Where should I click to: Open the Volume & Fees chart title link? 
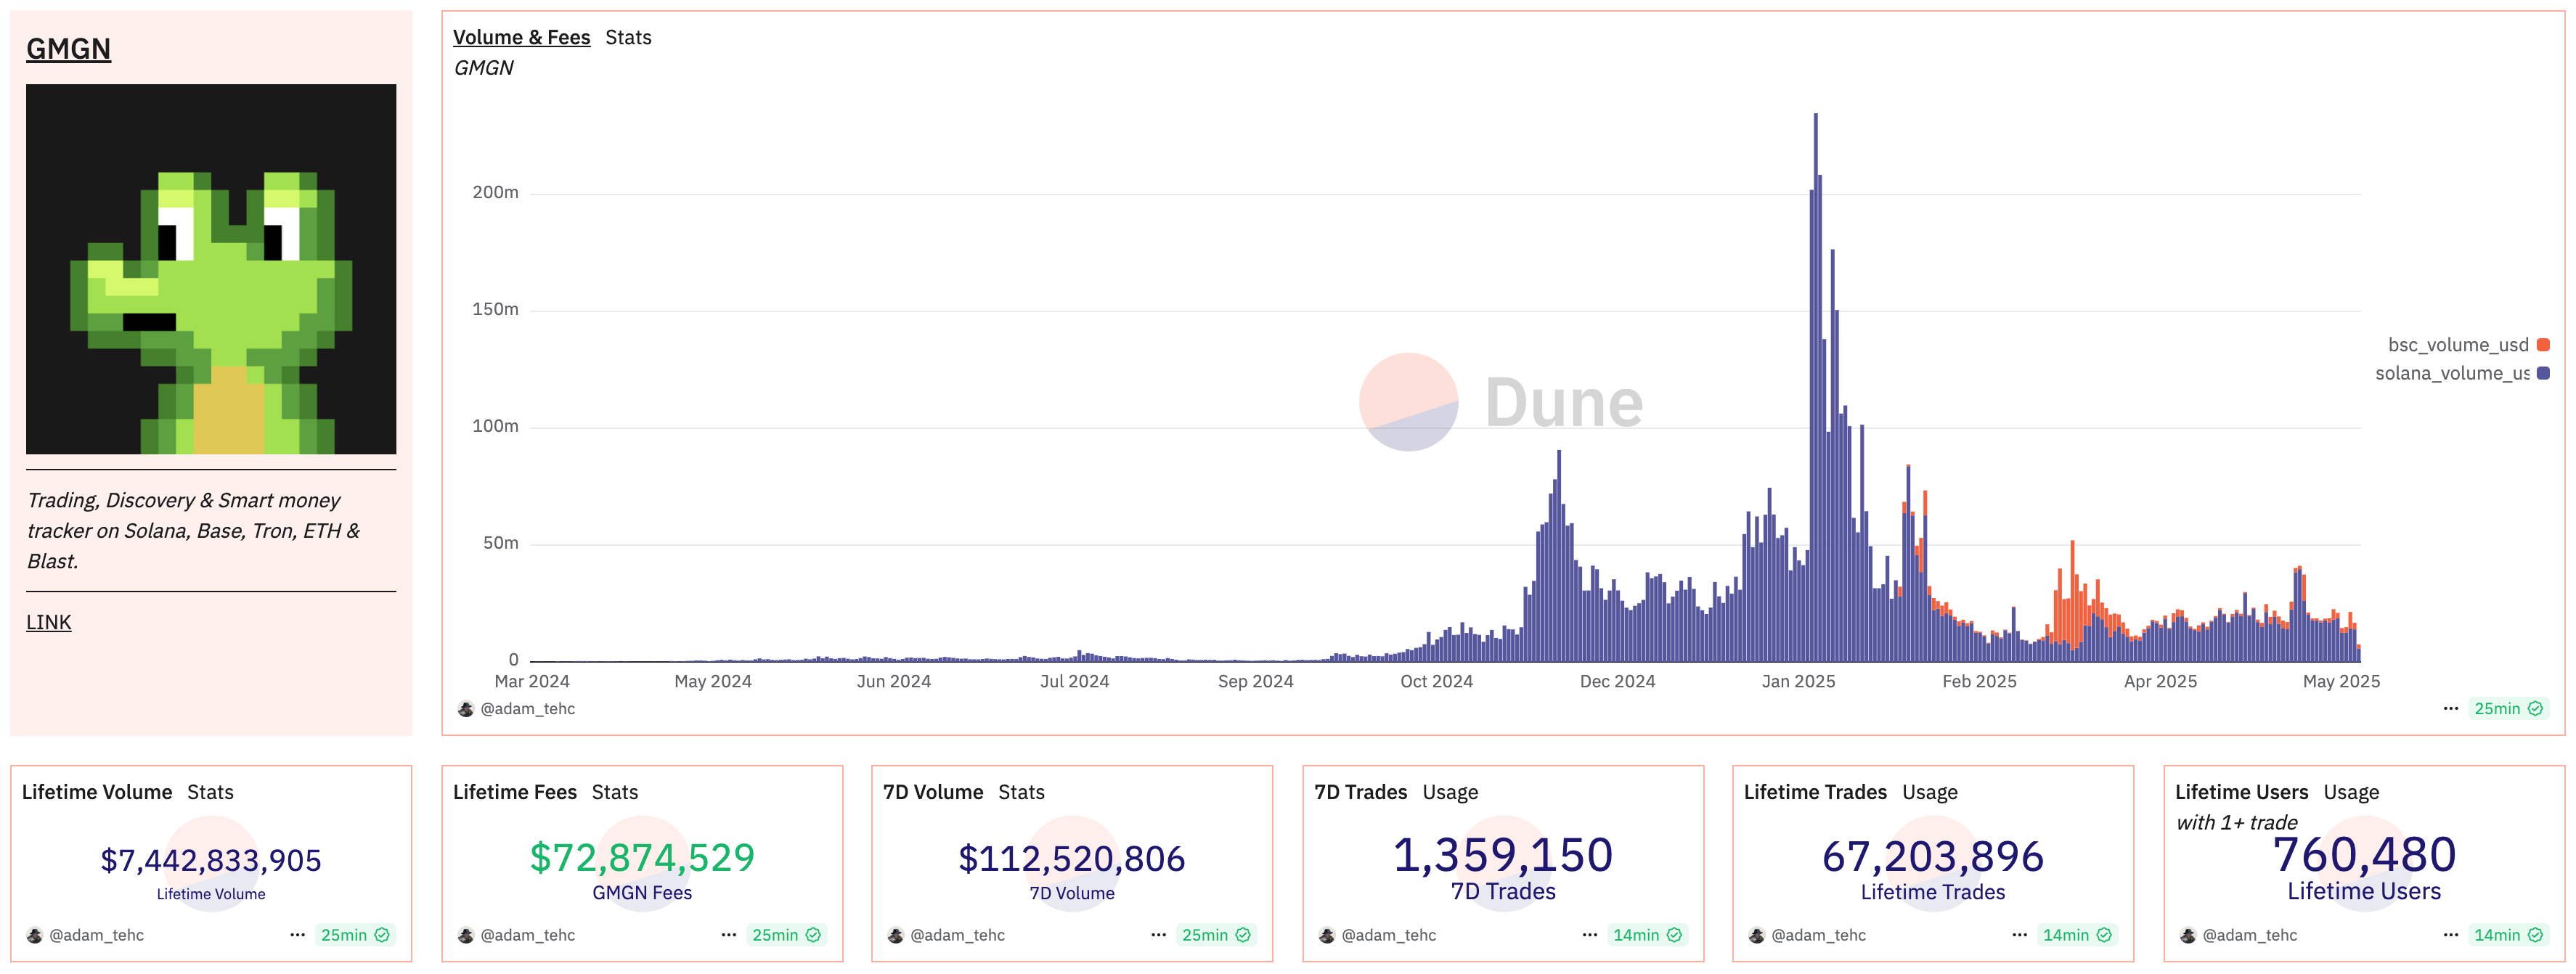pos(521,38)
